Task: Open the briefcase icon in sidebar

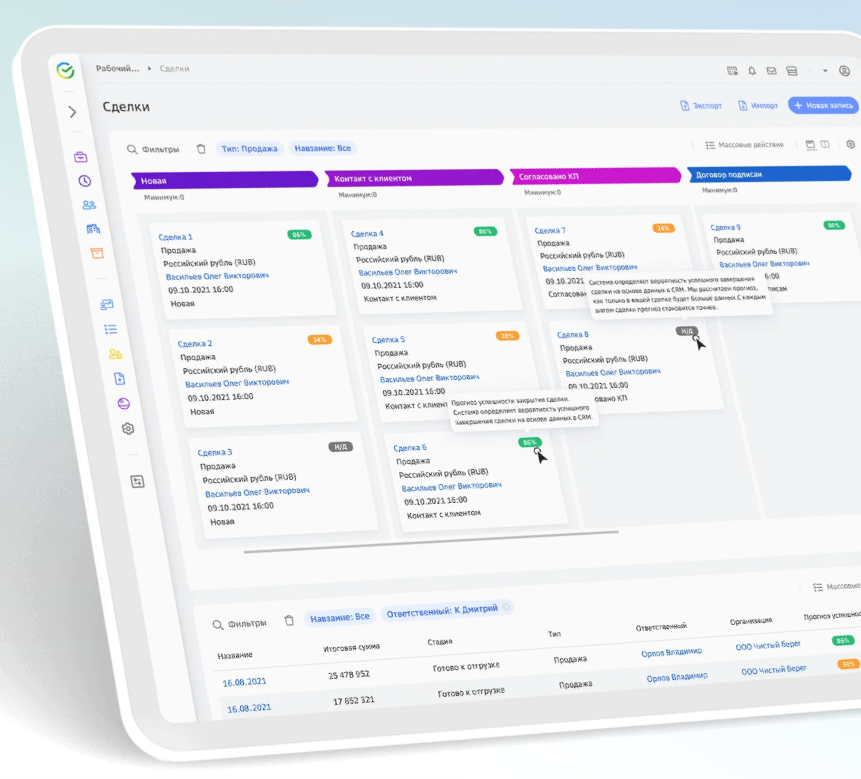Action: pyautogui.click(x=81, y=158)
